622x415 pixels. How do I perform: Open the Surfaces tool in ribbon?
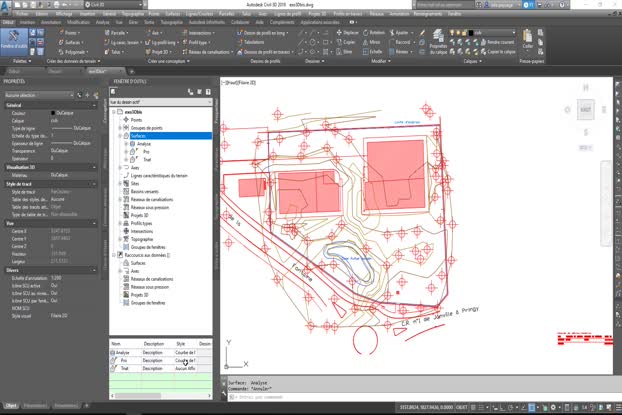[70, 42]
